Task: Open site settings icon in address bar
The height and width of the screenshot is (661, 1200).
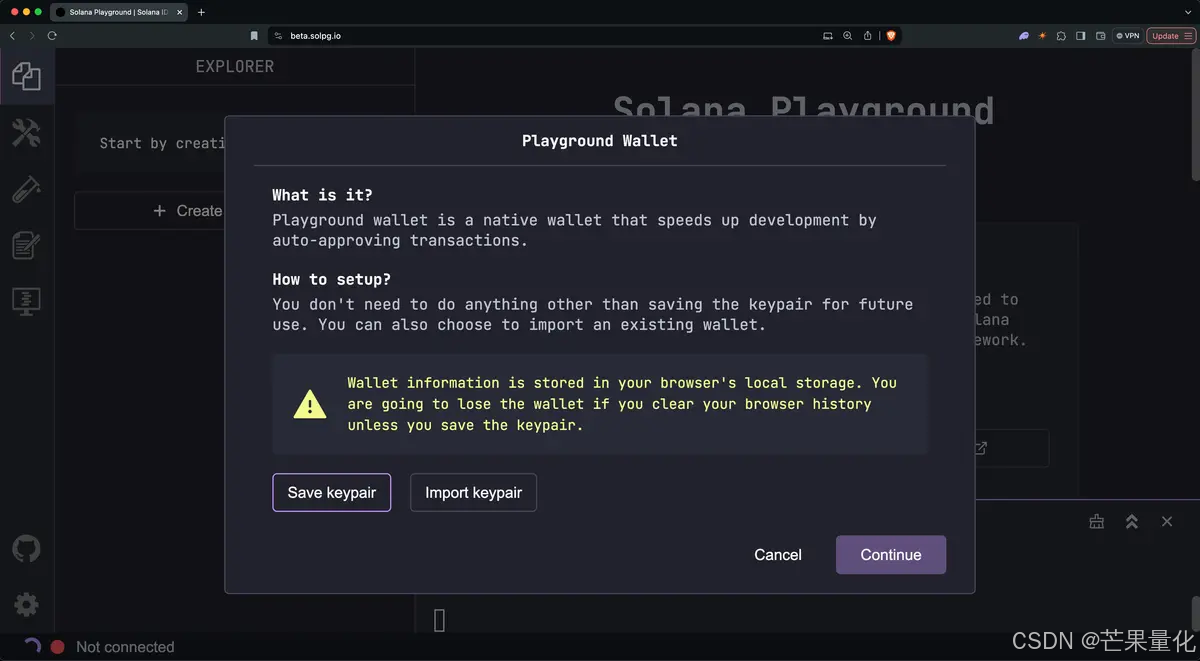Action: pyautogui.click(x=279, y=35)
